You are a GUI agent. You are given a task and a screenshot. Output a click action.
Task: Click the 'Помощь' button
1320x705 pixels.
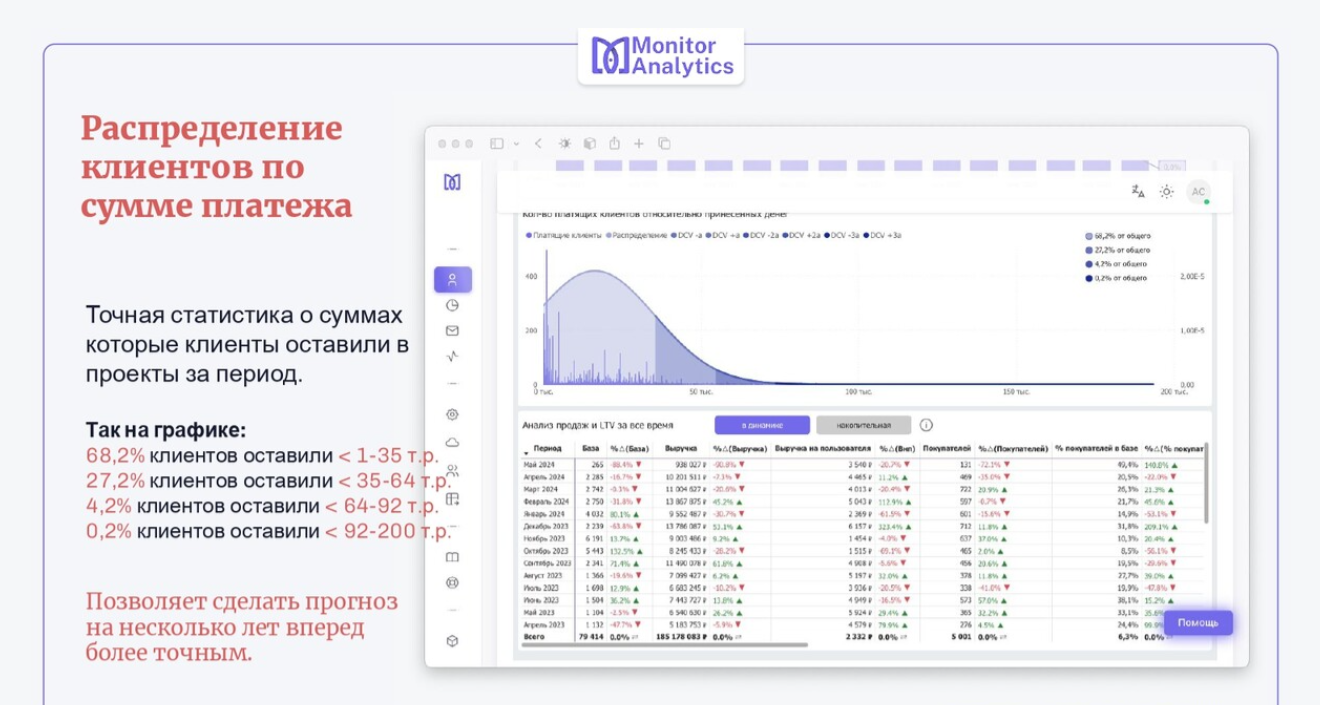click(1199, 622)
